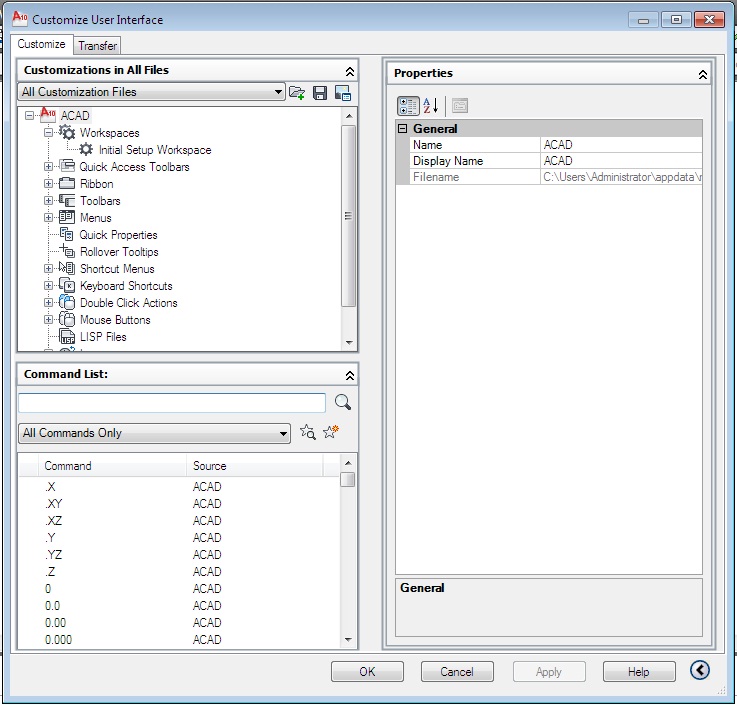Click the Workspaces gear icon
737x706 pixels.
[67, 133]
